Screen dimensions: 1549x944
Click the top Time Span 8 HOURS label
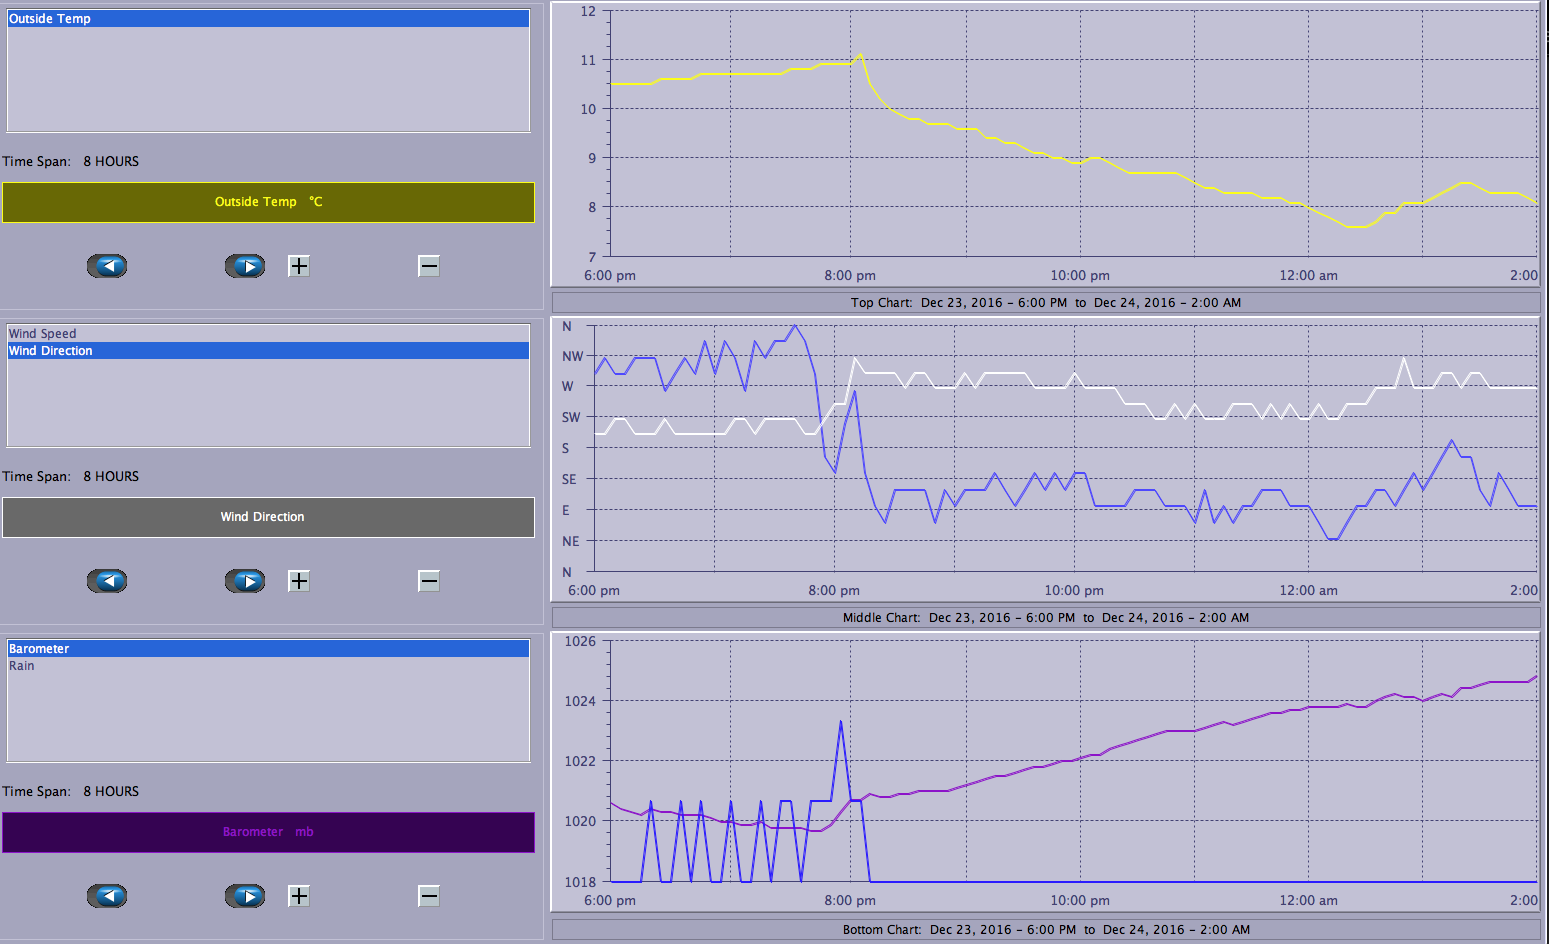point(71,162)
